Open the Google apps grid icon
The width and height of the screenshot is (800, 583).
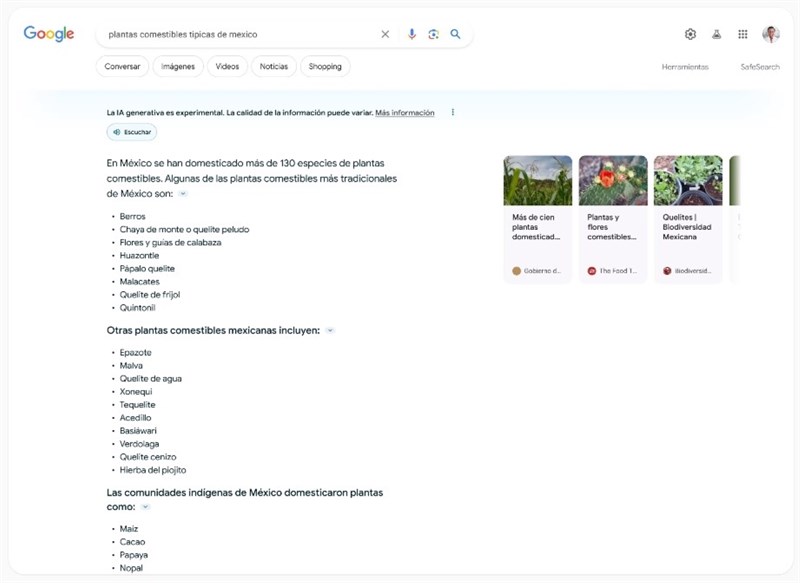[x=743, y=34]
